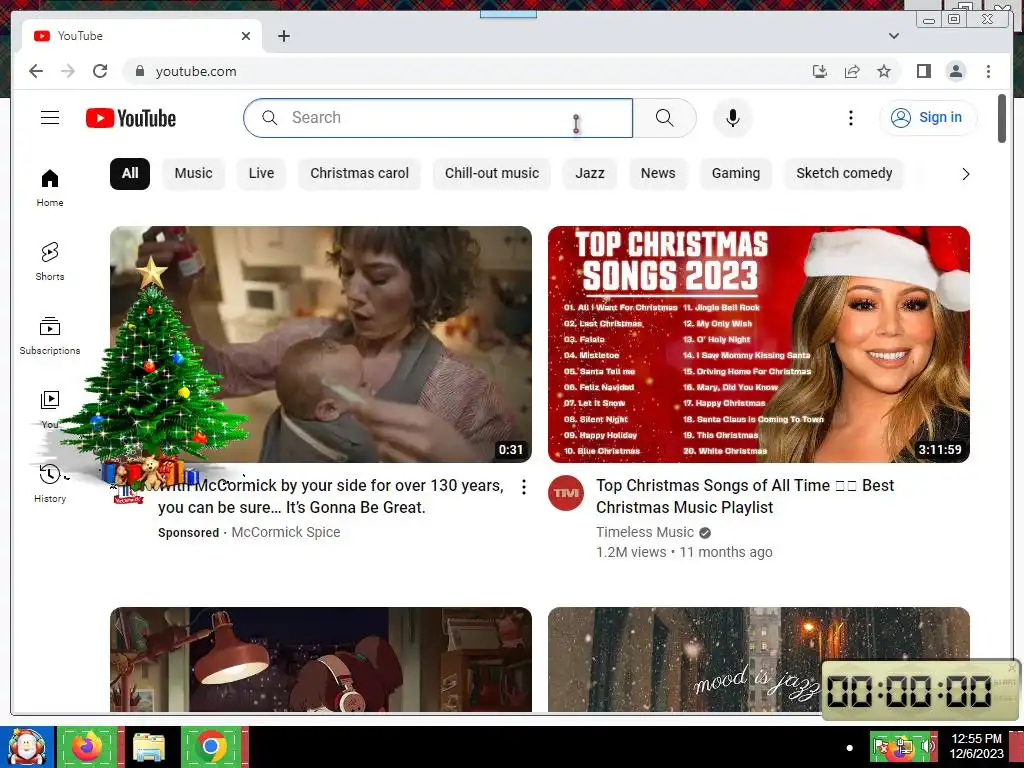Open Chrome three-dot menu

coord(988,71)
